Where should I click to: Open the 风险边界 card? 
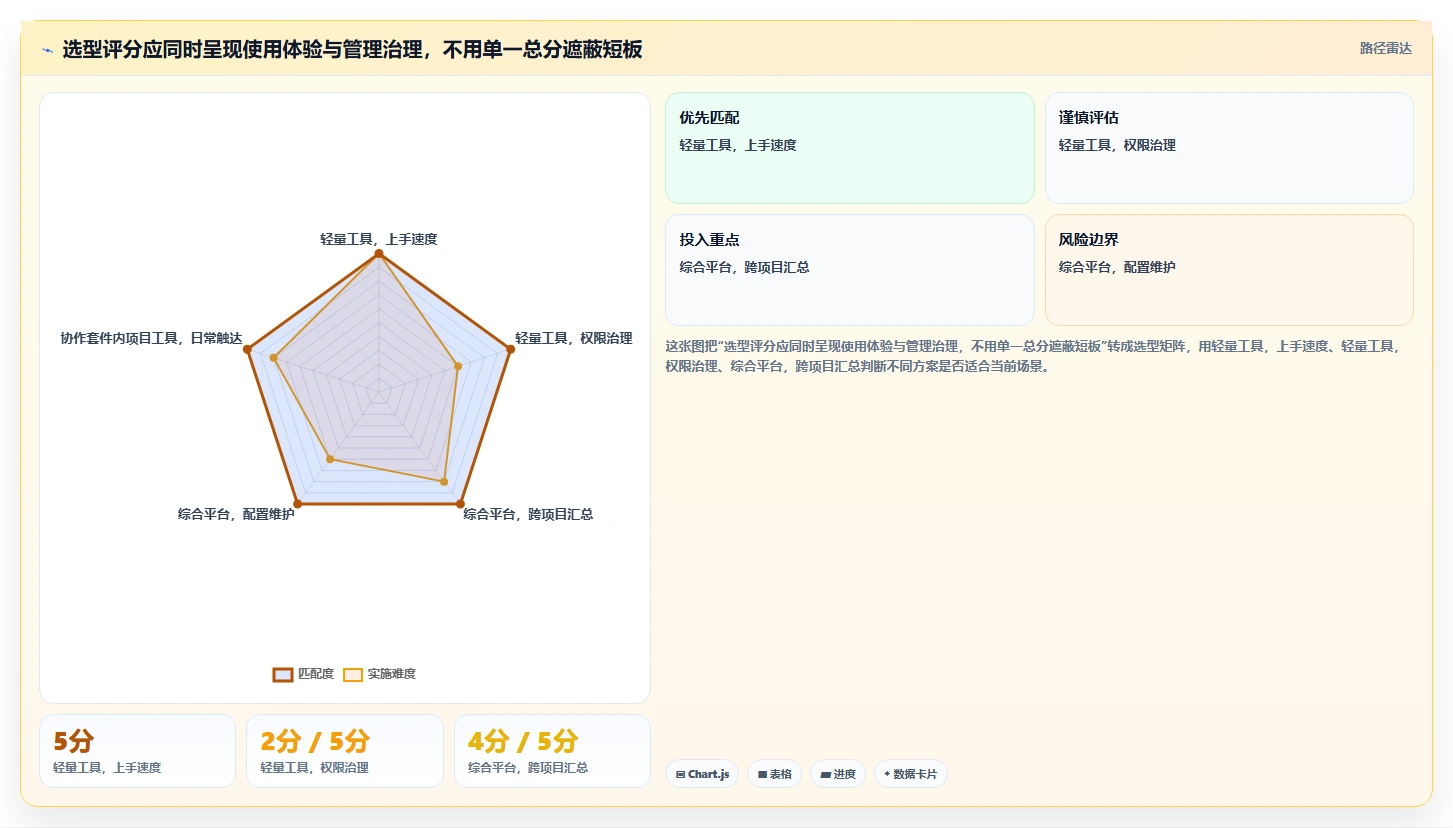click(1229, 270)
